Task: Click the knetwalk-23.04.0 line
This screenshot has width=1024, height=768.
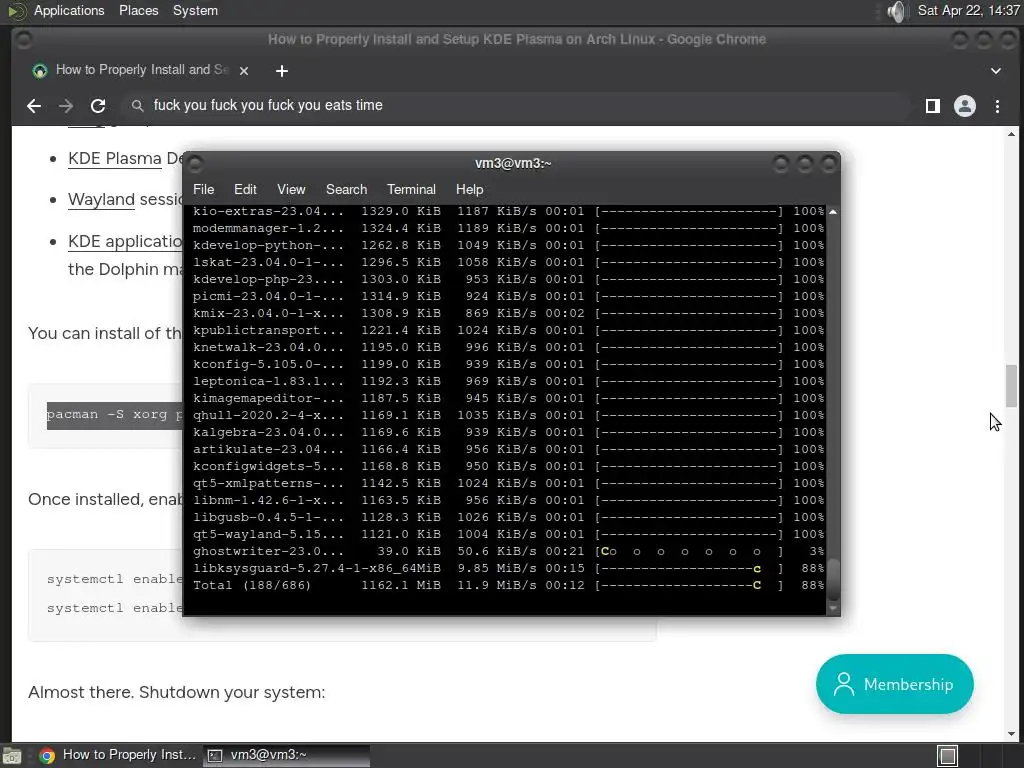Action: click(508, 347)
